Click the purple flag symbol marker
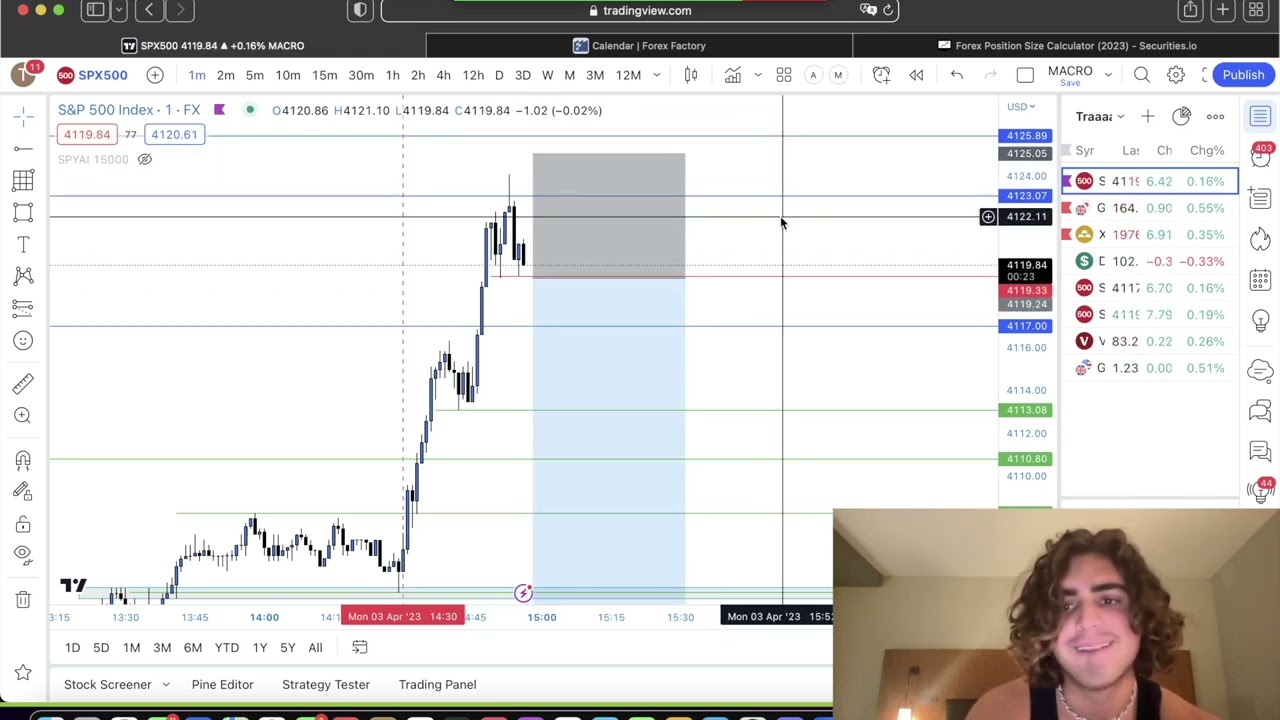1280x720 pixels. click(220, 110)
